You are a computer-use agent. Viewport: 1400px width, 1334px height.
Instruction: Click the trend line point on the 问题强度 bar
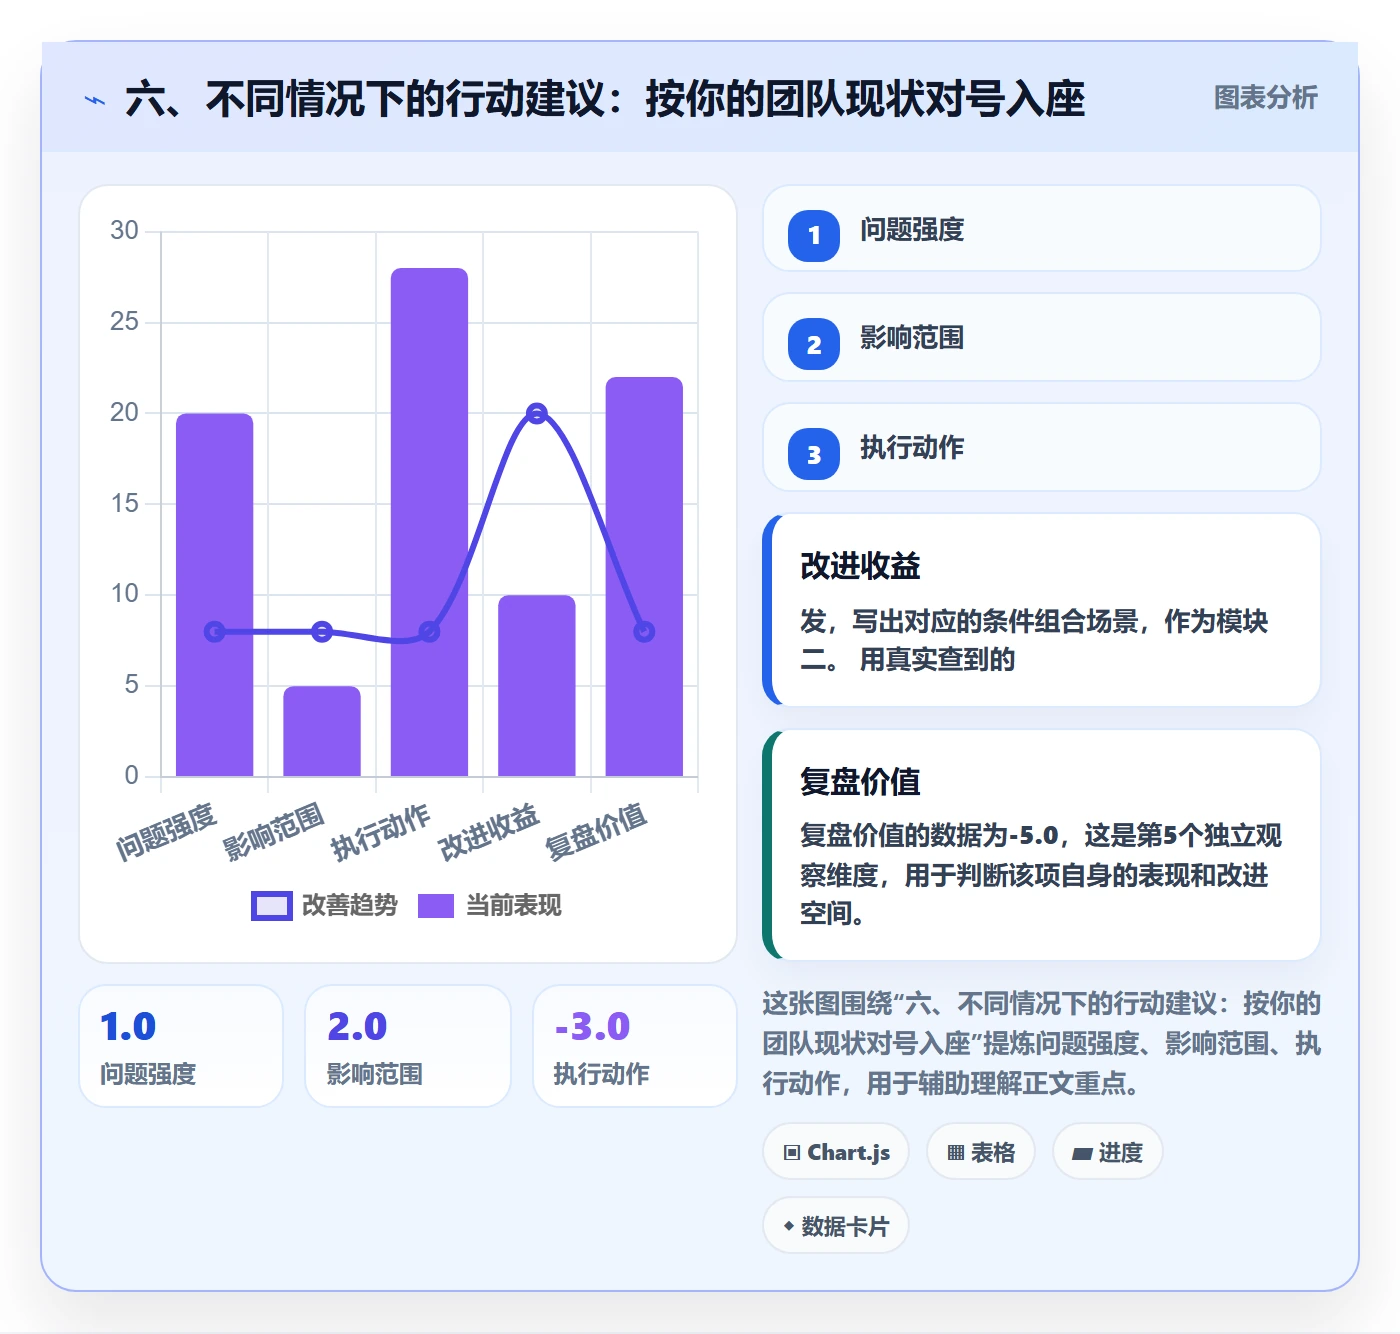click(x=215, y=631)
